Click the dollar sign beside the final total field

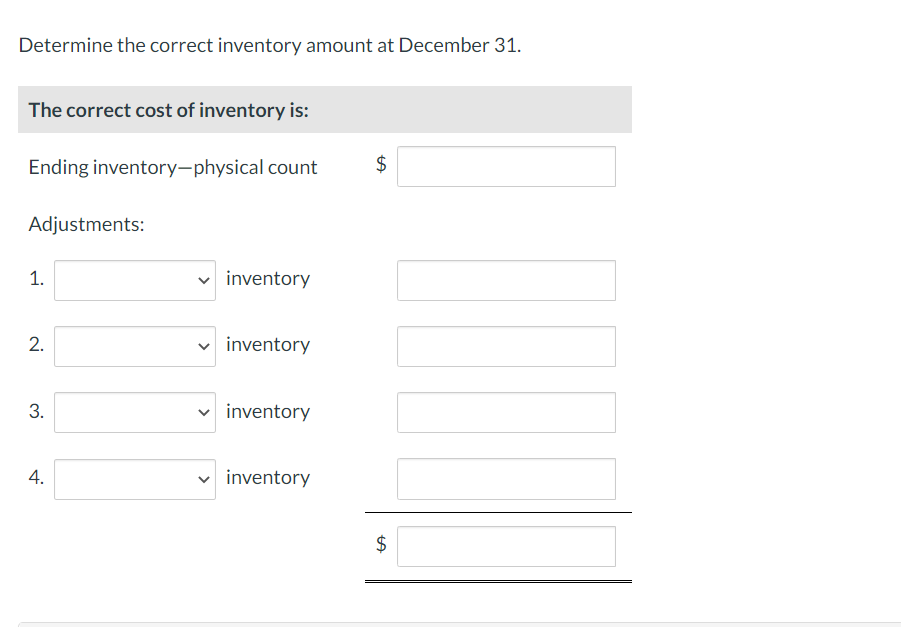[381, 545]
